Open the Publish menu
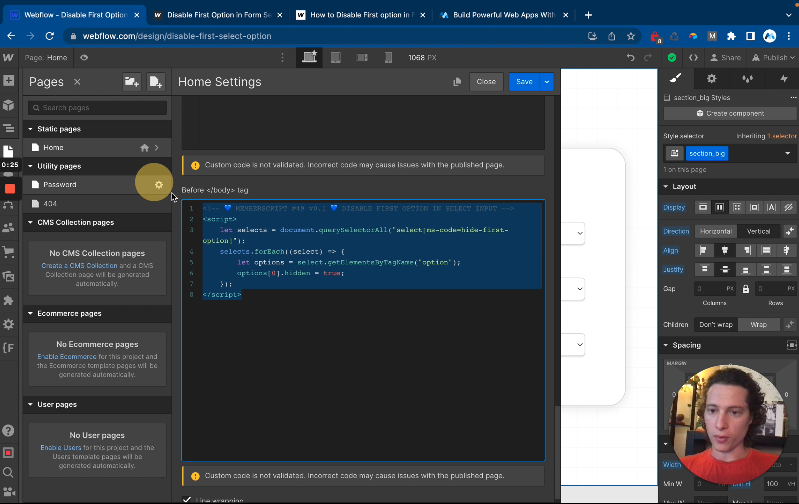Screen dimensions: 799x504 click(774, 58)
